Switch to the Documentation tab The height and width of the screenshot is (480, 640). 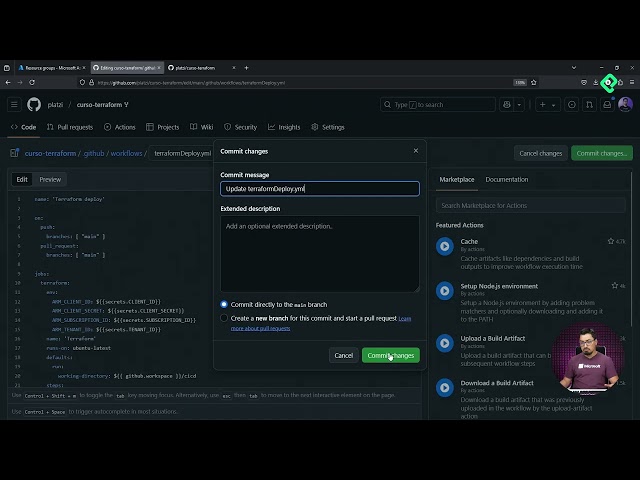[x=507, y=180]
